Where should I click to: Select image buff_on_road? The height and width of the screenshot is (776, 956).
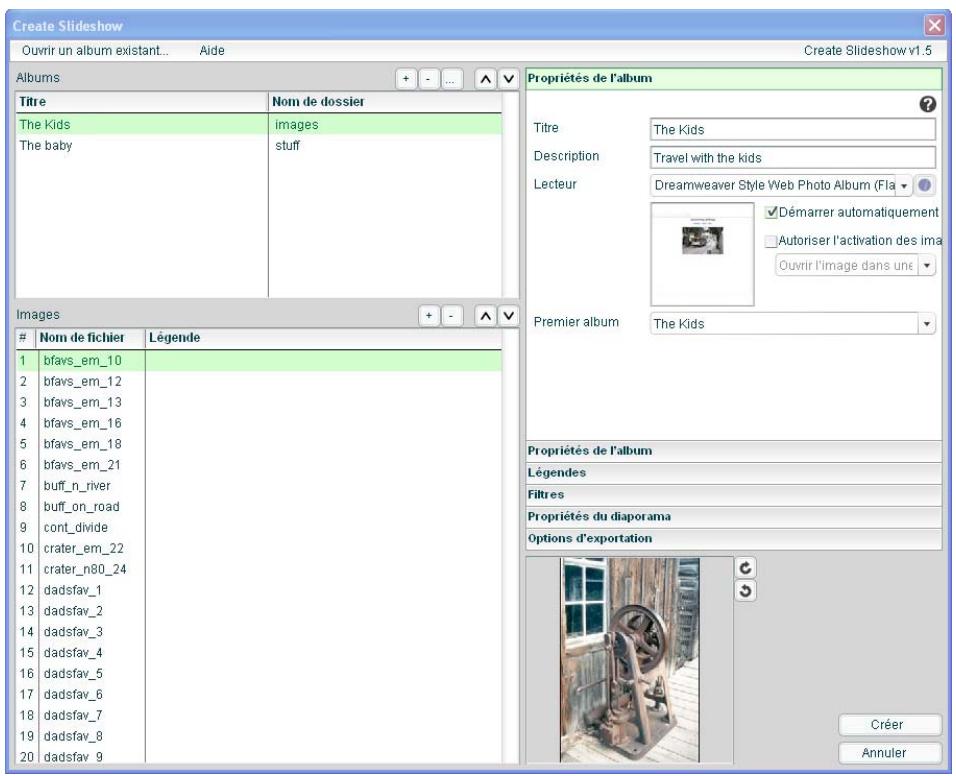[259, 507]
